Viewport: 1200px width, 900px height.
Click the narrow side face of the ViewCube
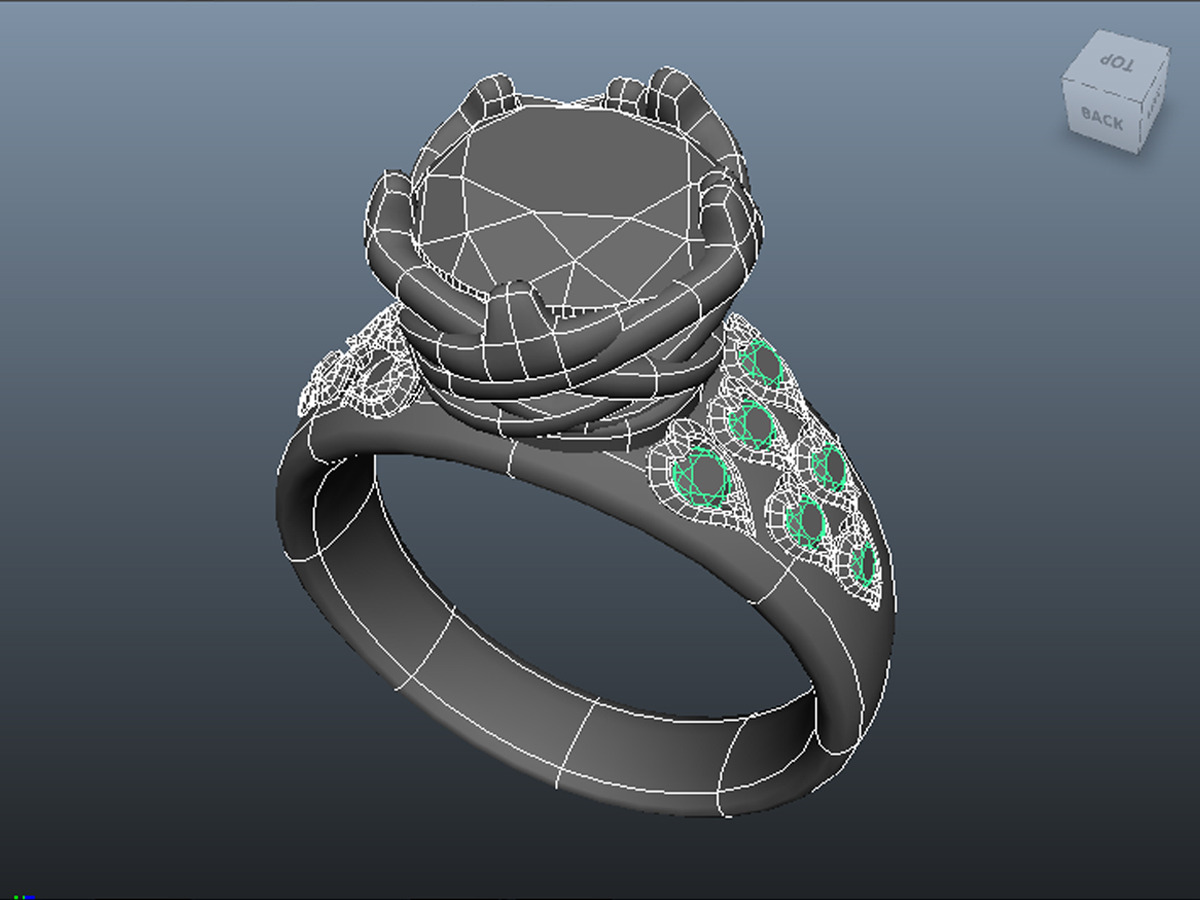point(1153,100)
